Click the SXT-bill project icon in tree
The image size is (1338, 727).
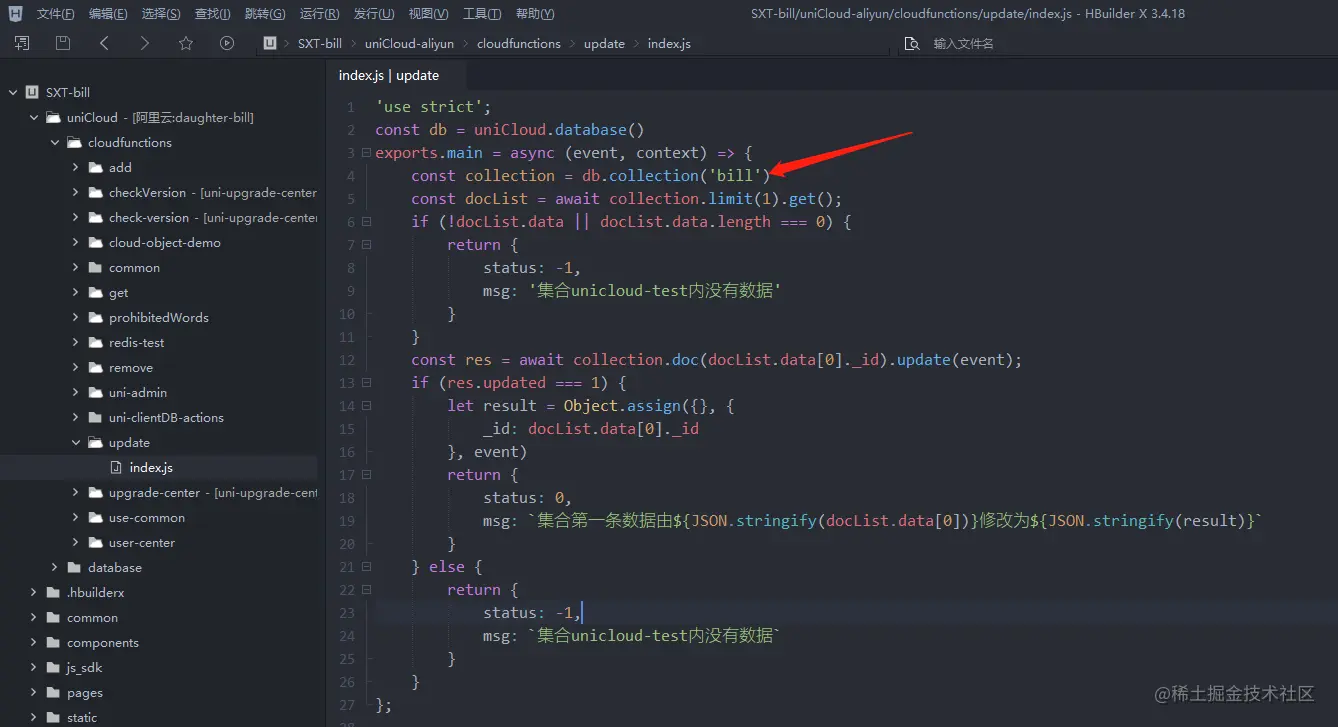pos(32,92)
